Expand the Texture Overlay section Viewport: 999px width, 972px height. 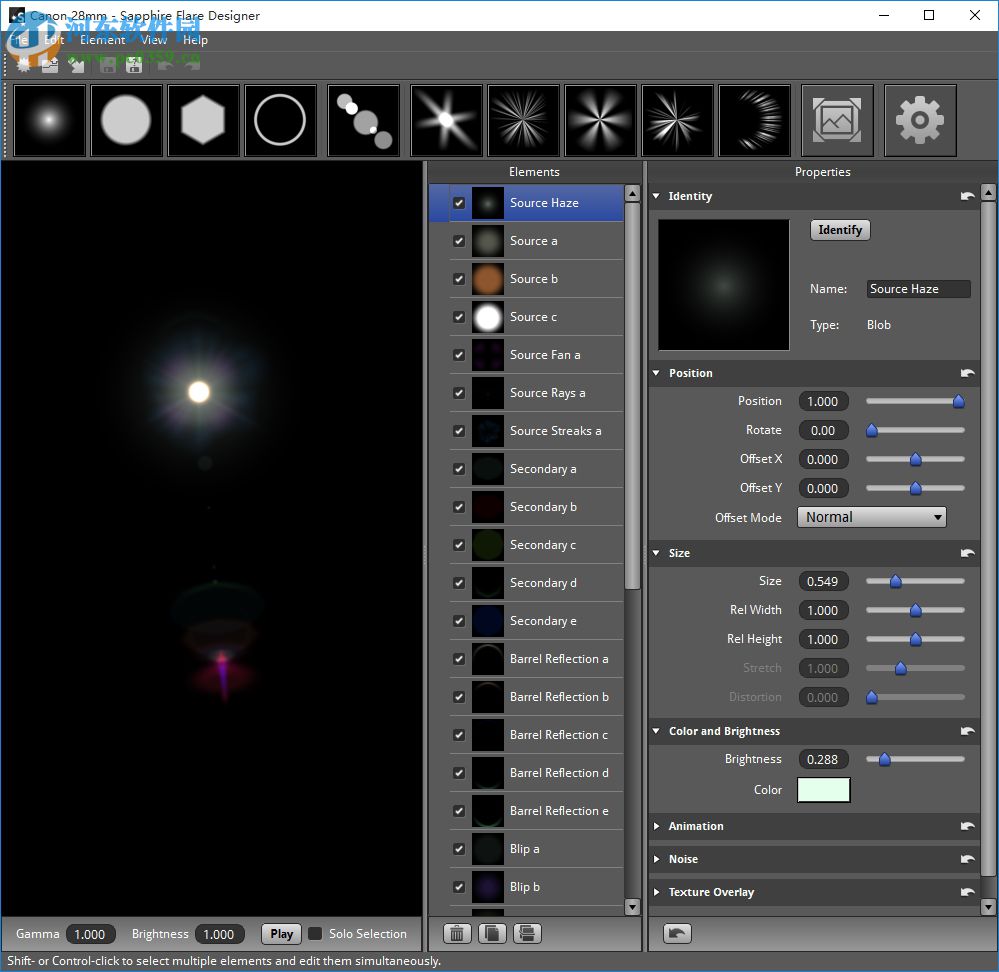(711, 892)
